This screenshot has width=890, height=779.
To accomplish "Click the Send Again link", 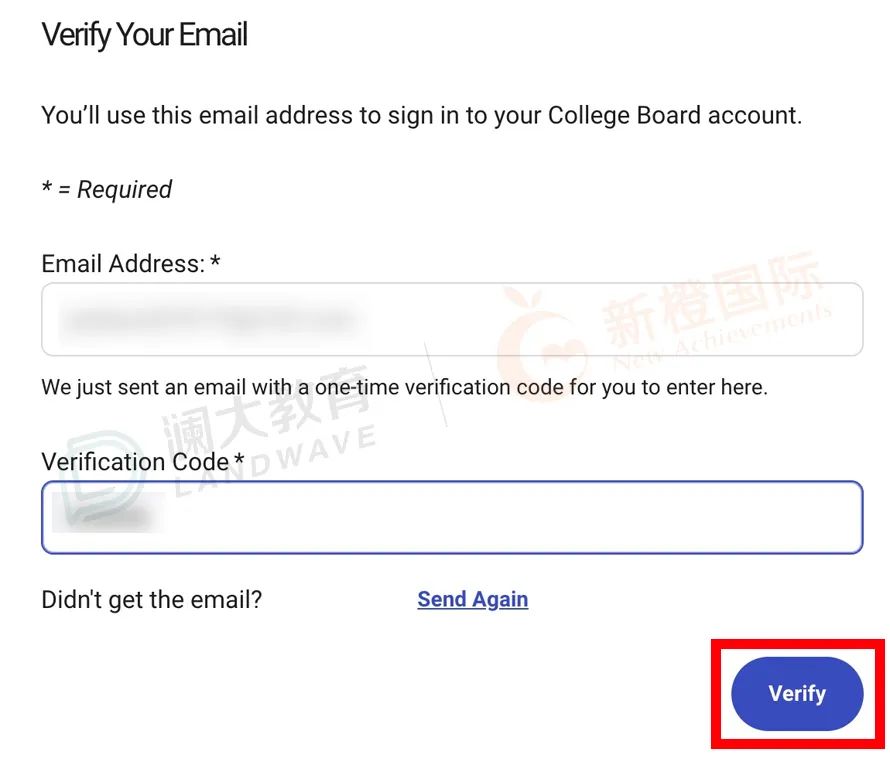I will (x=472, y=599).
